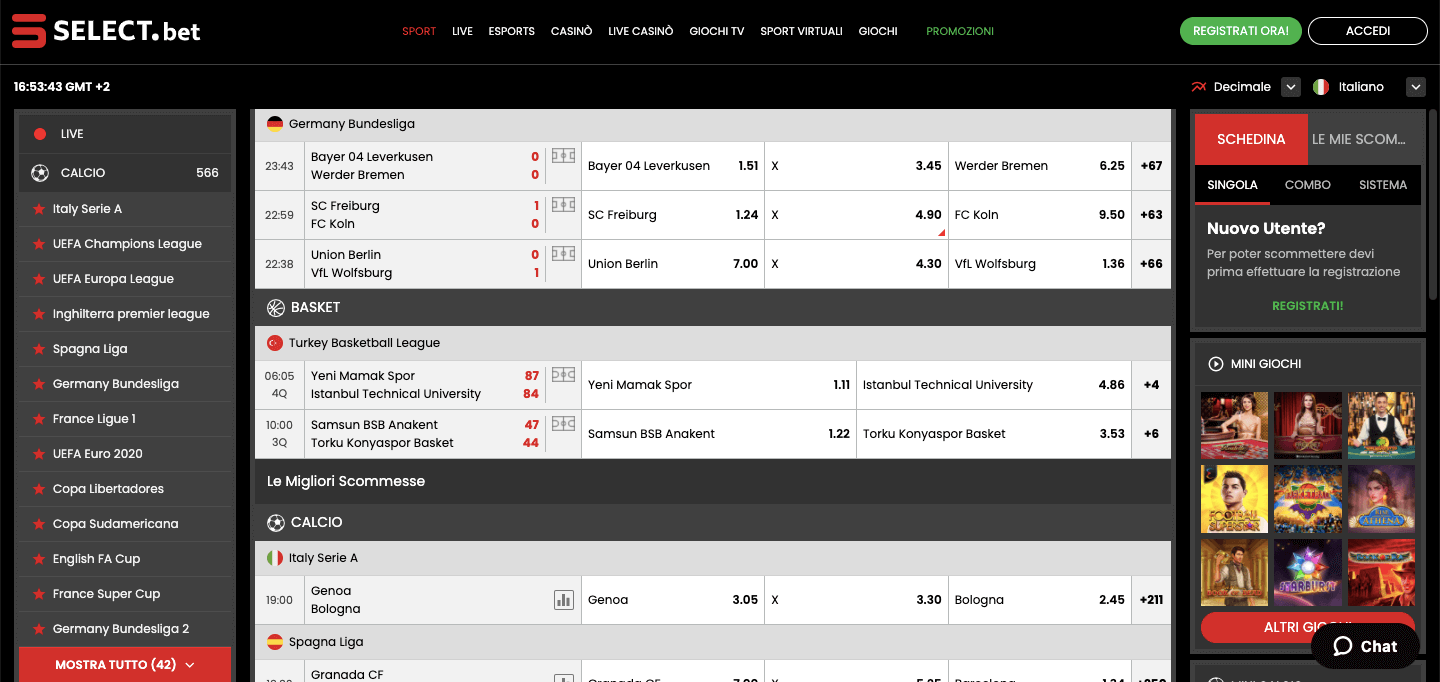This screenshot has height=682, width=1440.
Task: Click the statistics chart icon for Genoa Bologna
Action: coord(564,599)
